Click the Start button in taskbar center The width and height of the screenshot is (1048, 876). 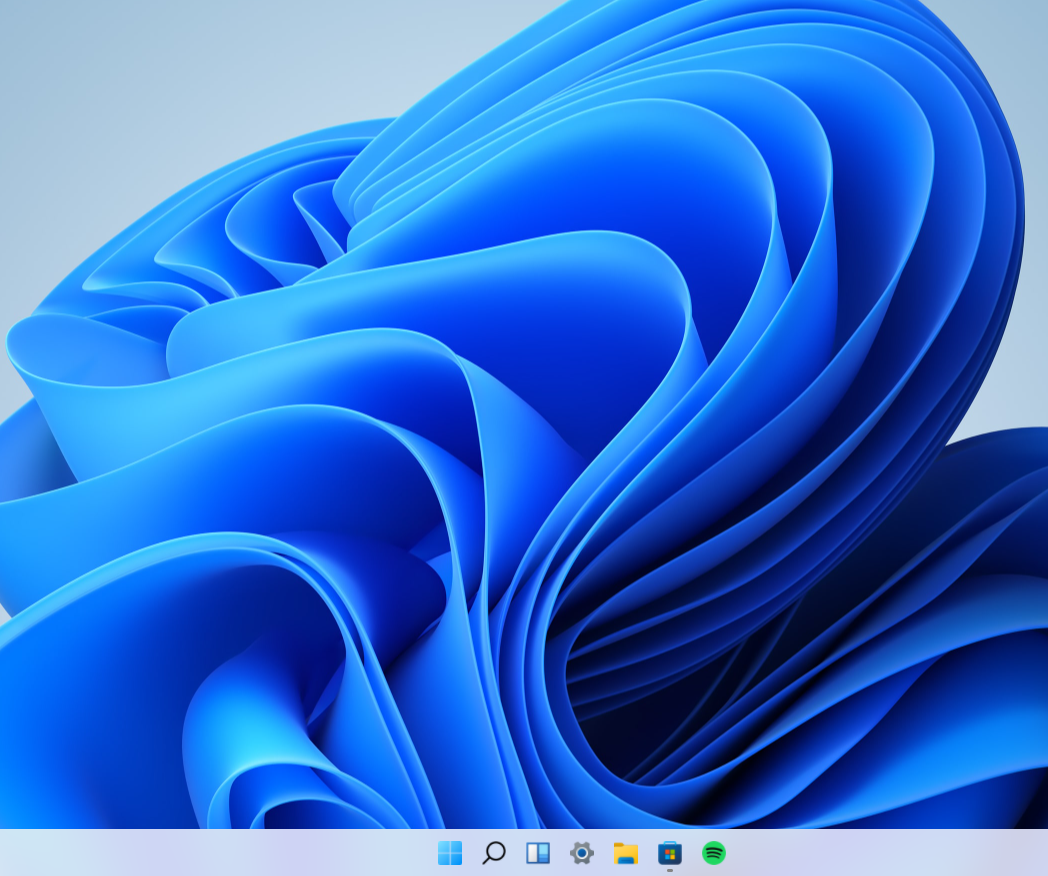[x=450, y=853]
